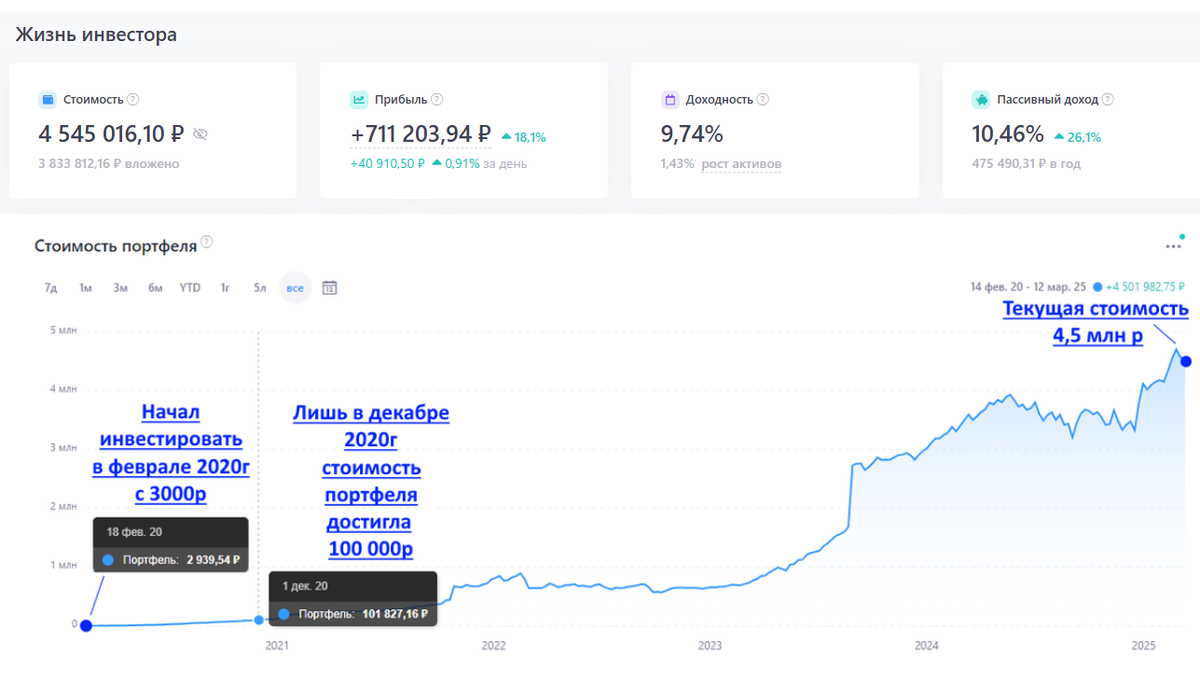Click the question mark beside Доходность

click(x=763, y=100)
